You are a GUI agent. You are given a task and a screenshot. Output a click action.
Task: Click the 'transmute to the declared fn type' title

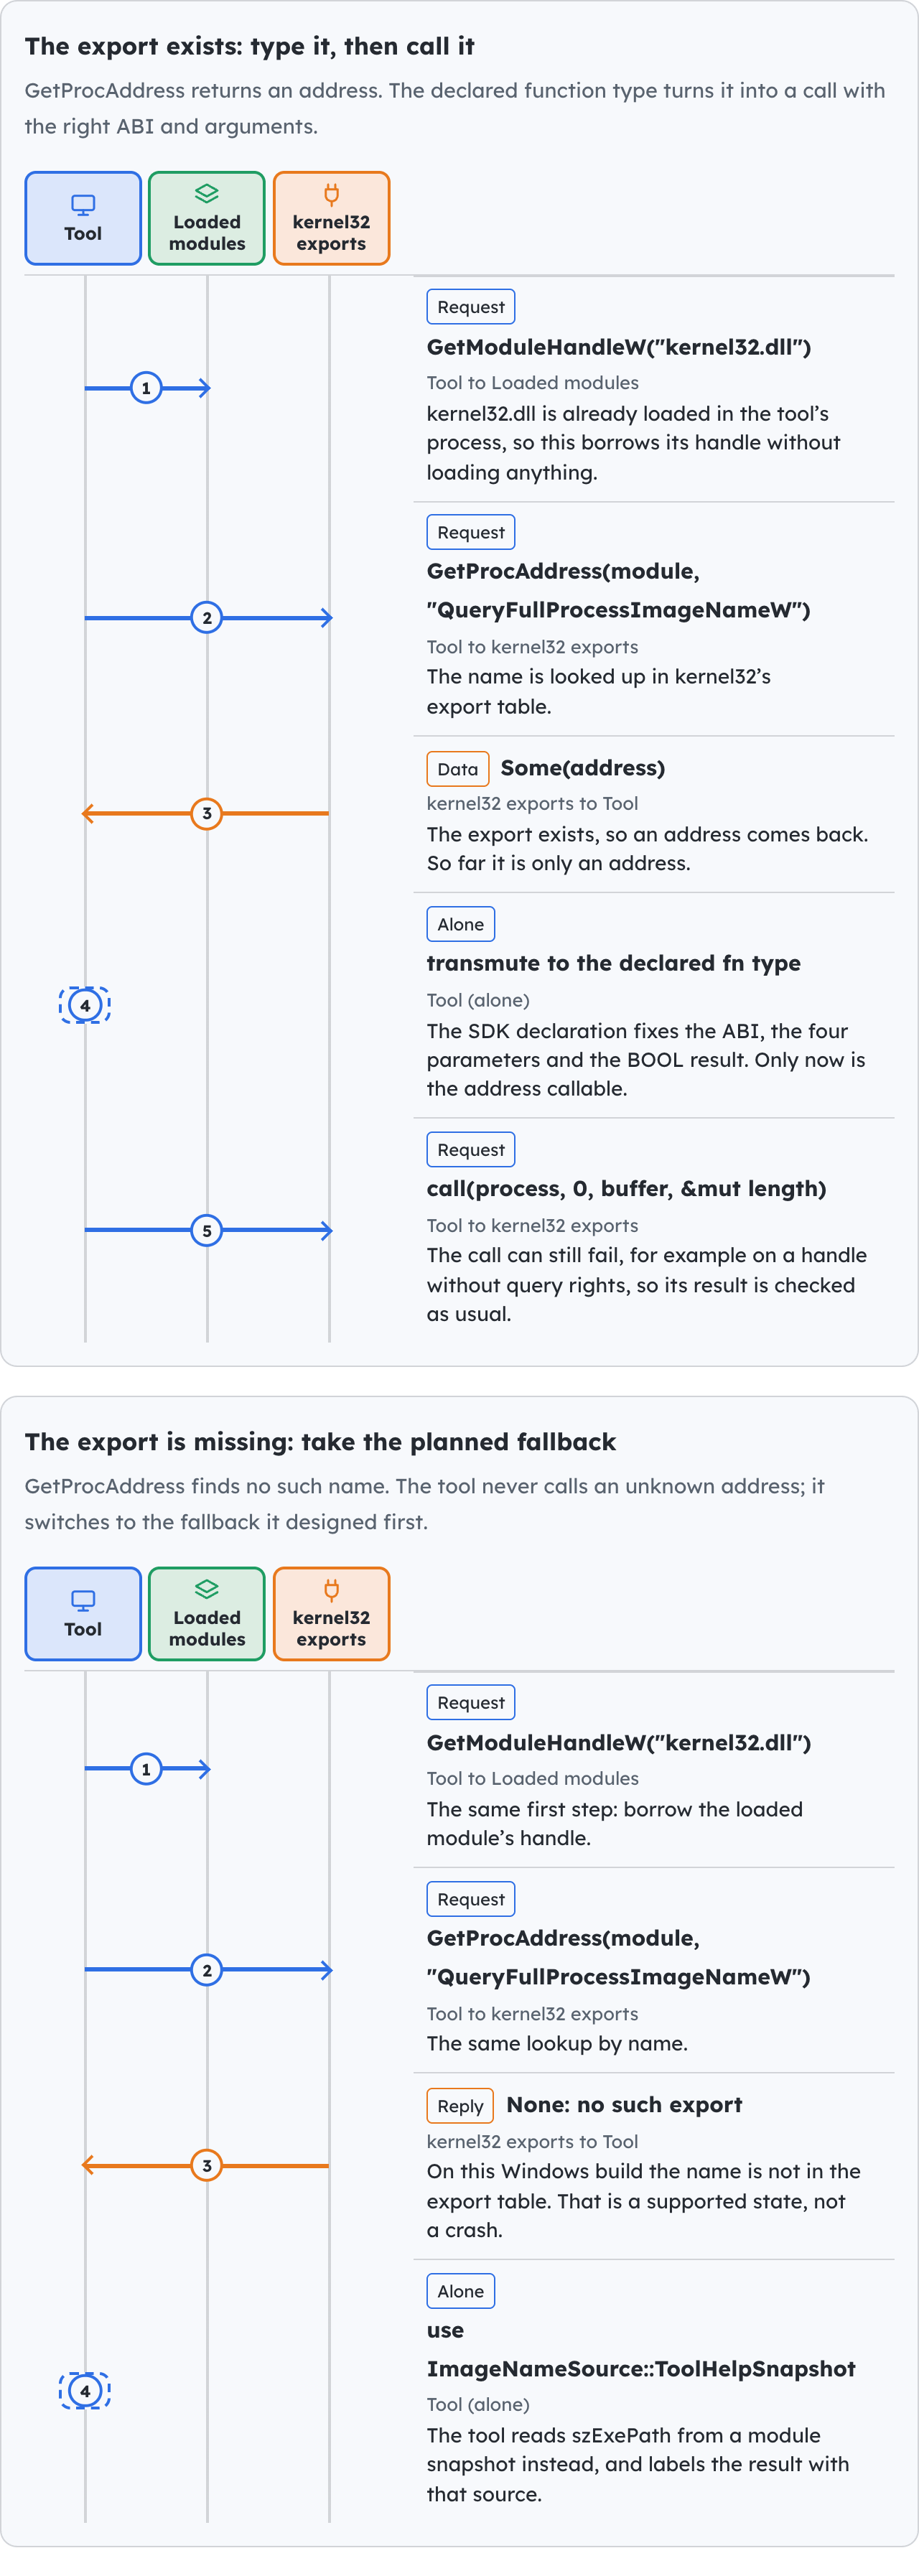(x=614, y=964)
